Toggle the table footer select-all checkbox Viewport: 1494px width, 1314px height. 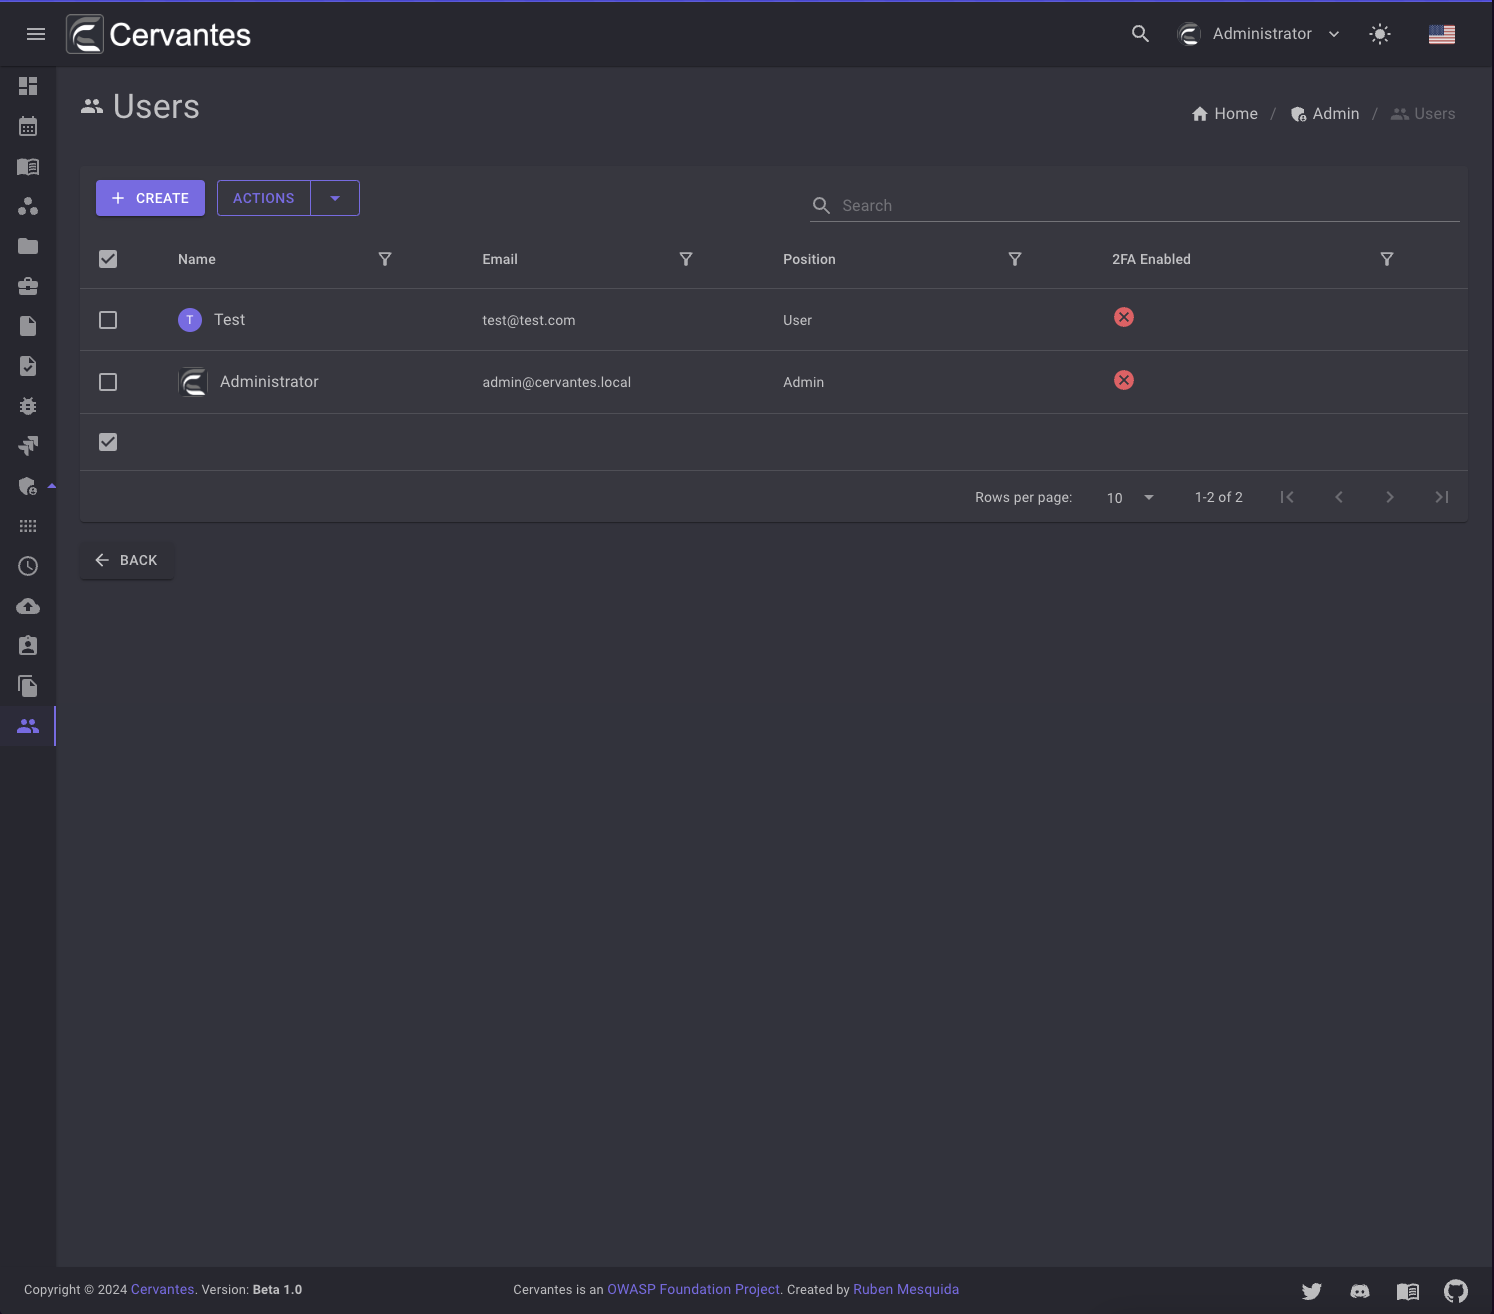108,442
